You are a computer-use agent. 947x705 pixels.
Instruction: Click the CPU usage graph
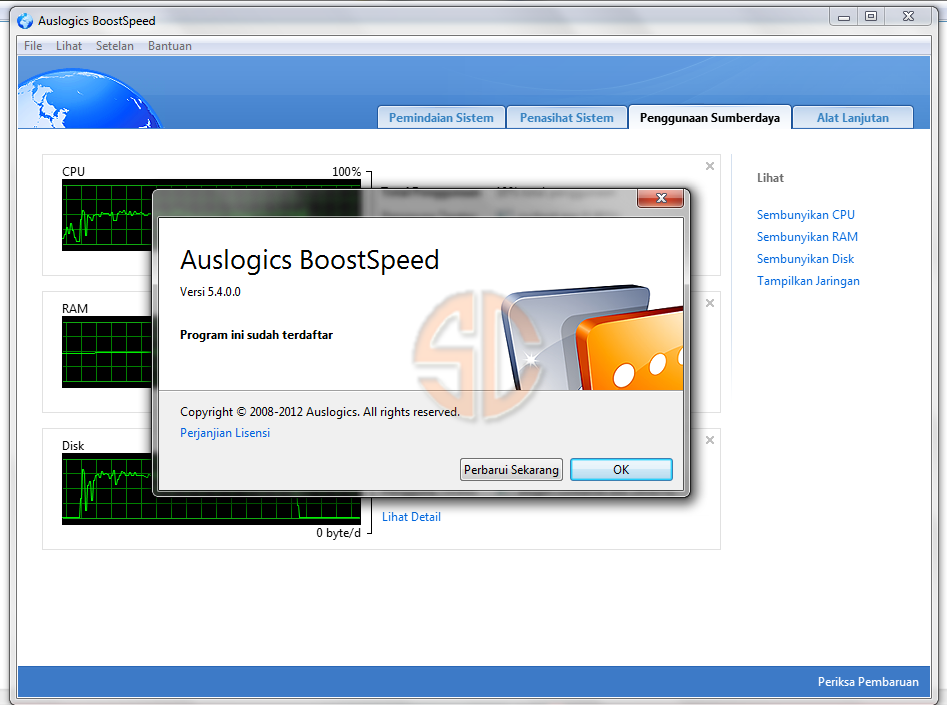(107, 215)
